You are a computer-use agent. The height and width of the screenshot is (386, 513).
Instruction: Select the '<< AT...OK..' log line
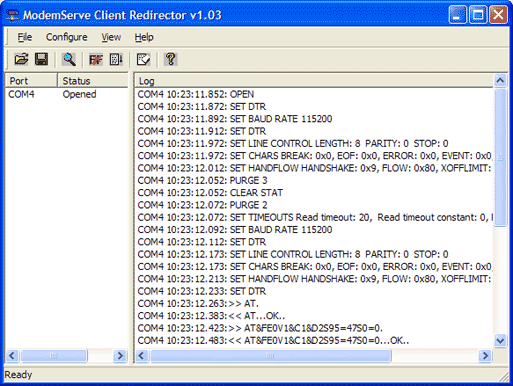pos(211,316)
